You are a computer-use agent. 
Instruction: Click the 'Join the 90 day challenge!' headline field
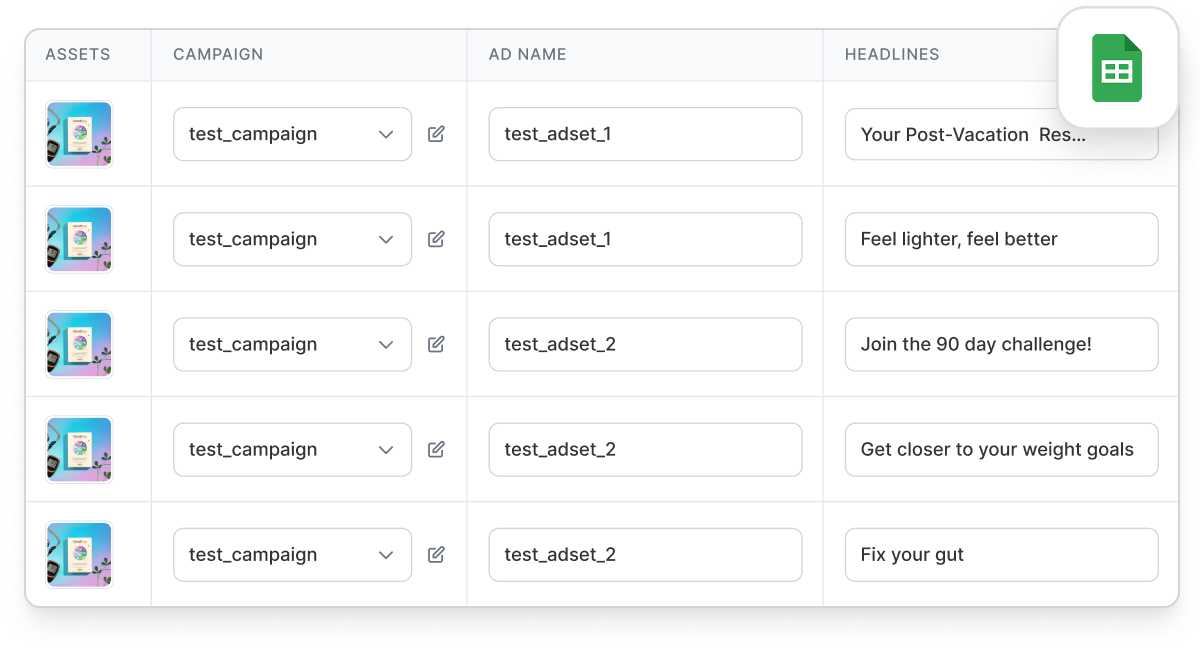[x=1001, y=344]
